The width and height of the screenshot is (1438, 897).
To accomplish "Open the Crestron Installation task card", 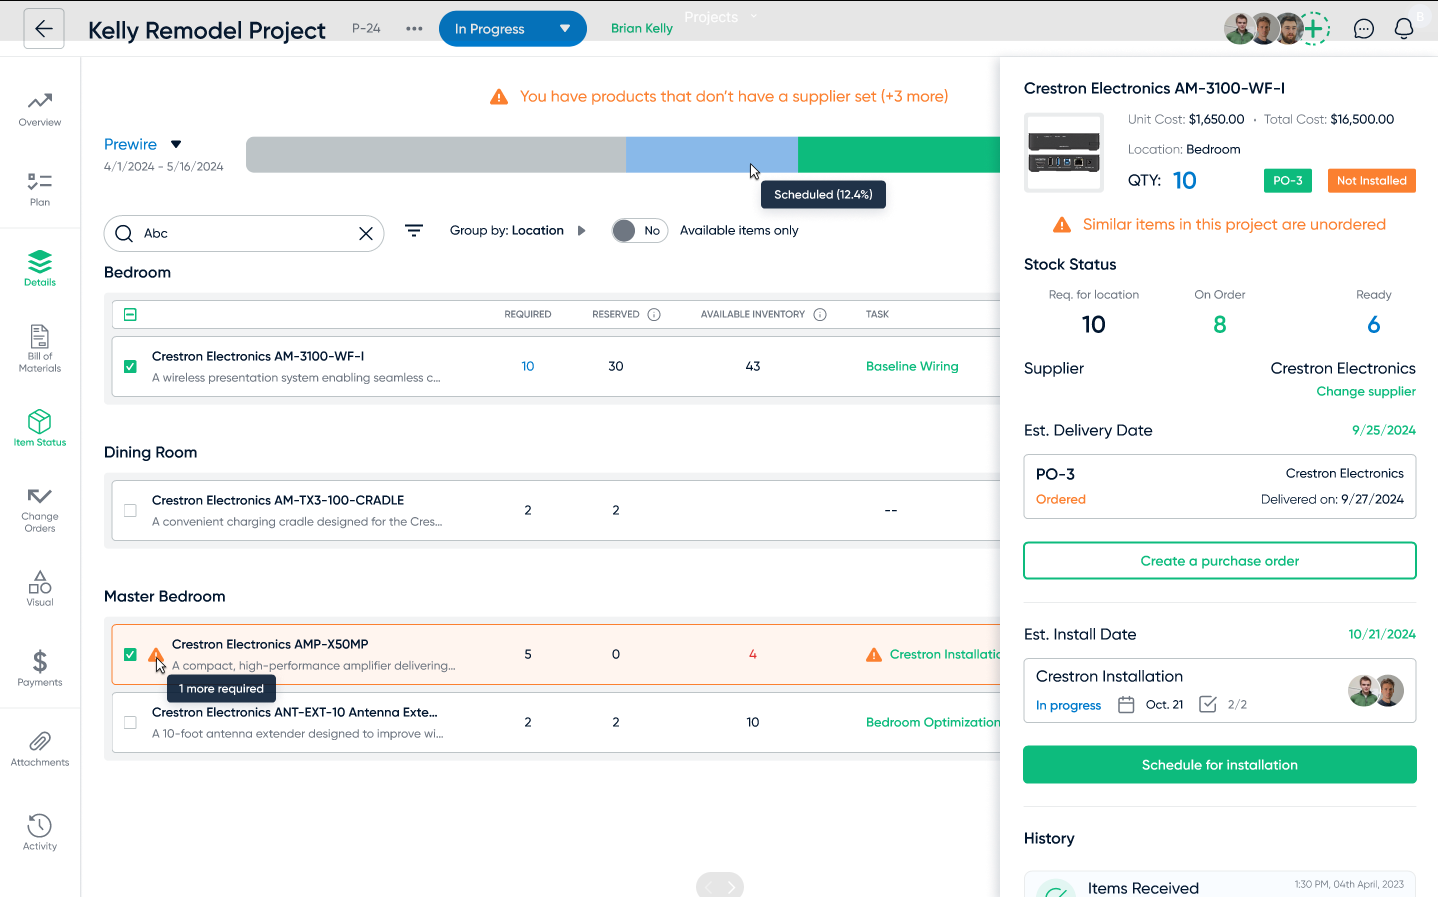I will pos(1220,690).
